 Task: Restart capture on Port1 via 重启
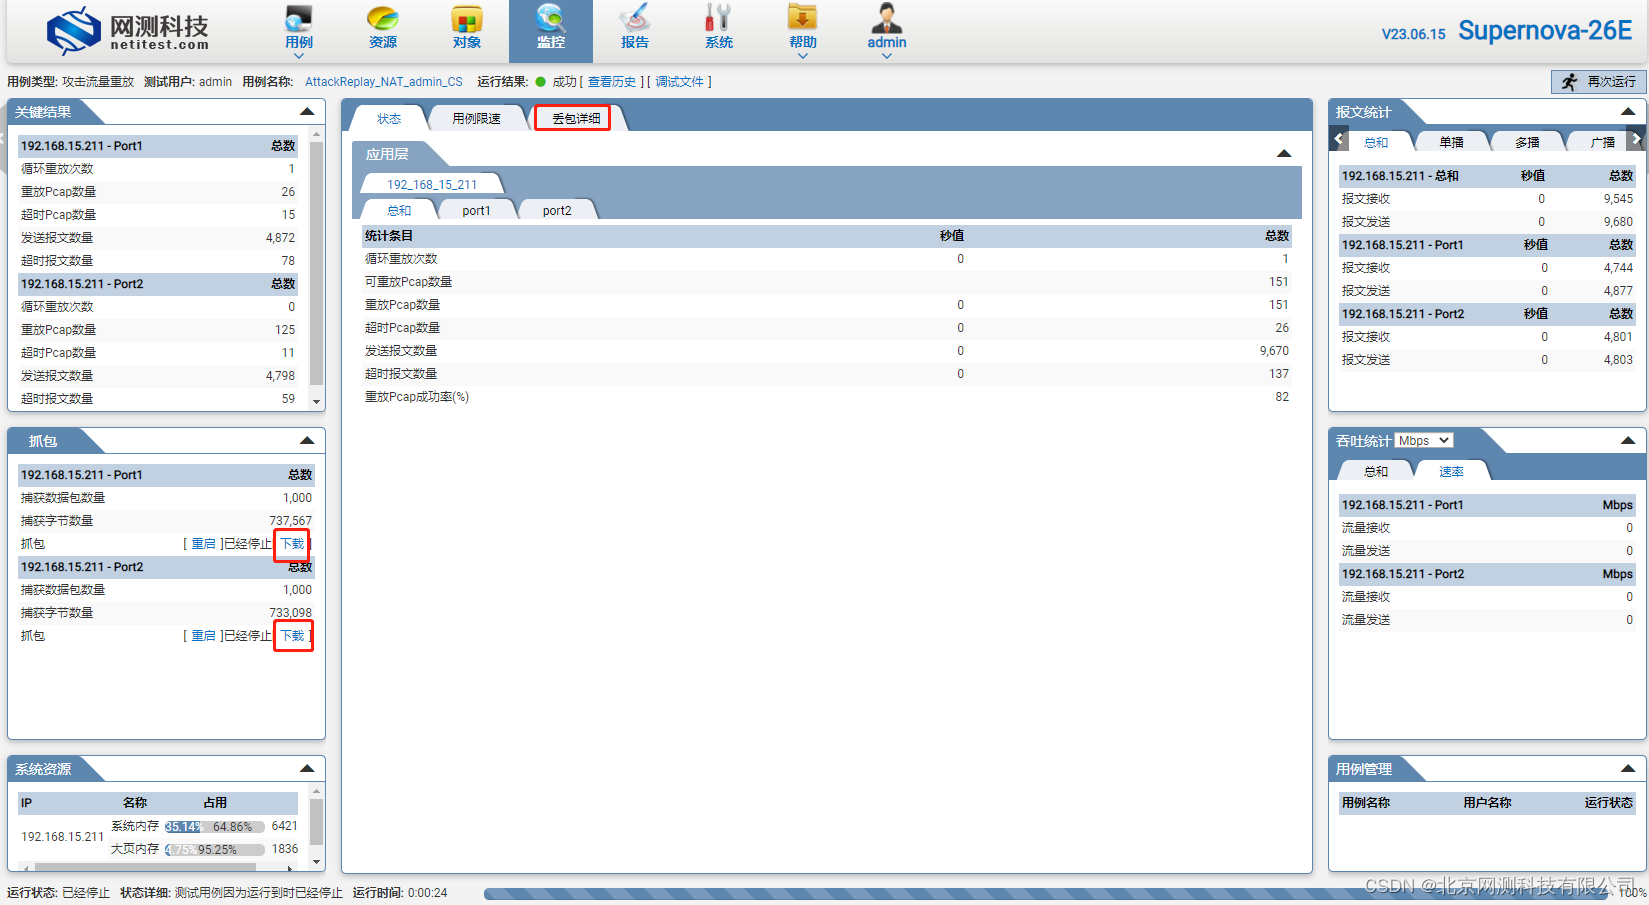click(203, 544)
